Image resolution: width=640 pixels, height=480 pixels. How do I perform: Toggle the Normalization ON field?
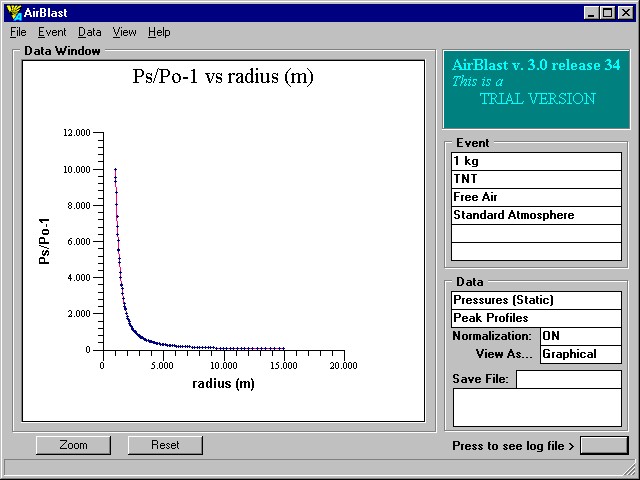581,336
